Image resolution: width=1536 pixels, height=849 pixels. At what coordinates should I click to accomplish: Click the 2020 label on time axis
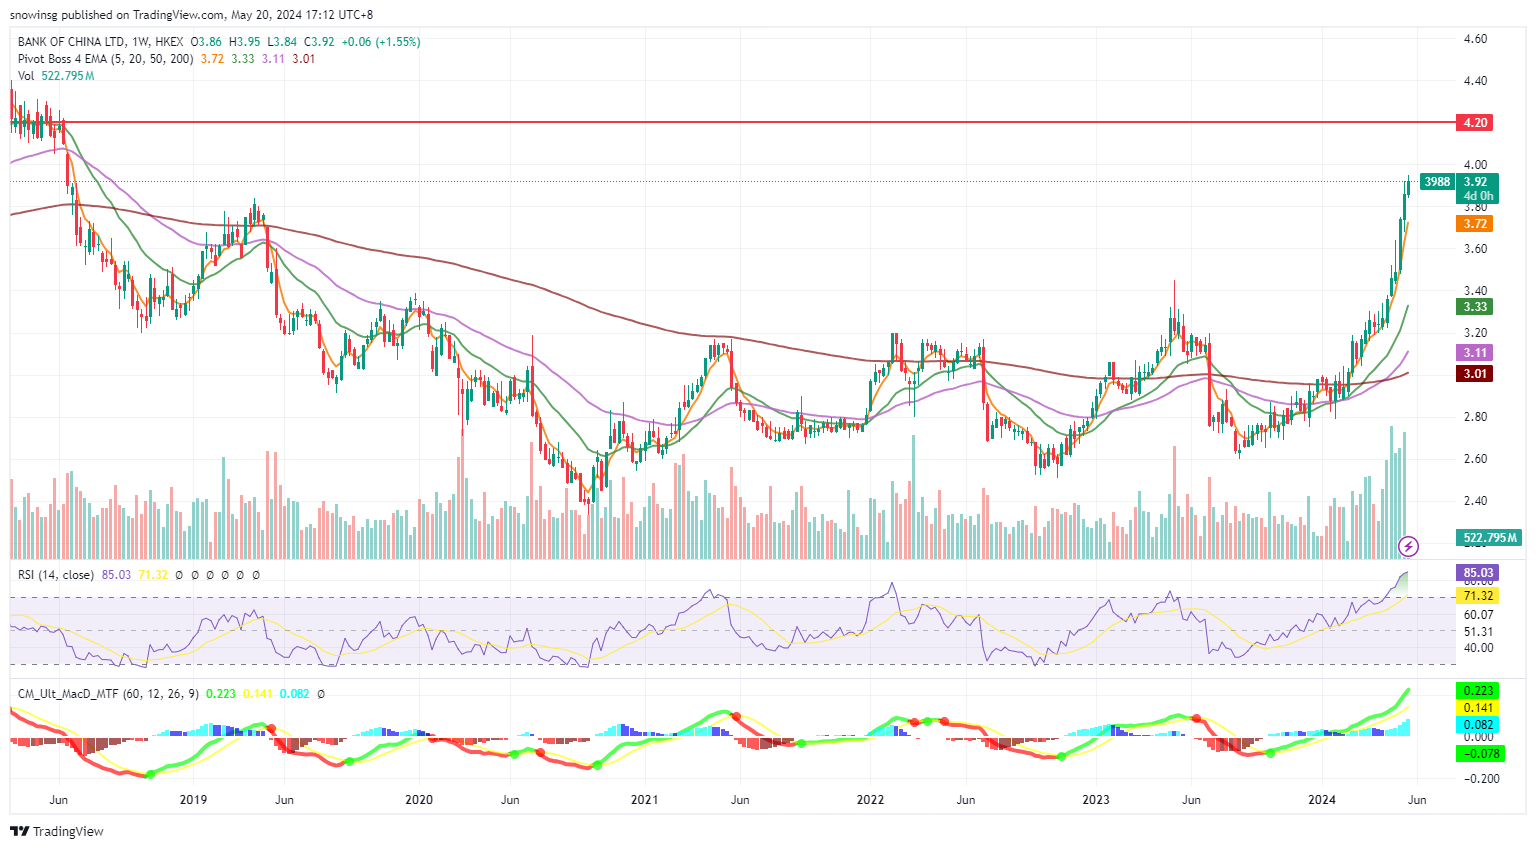419,800
